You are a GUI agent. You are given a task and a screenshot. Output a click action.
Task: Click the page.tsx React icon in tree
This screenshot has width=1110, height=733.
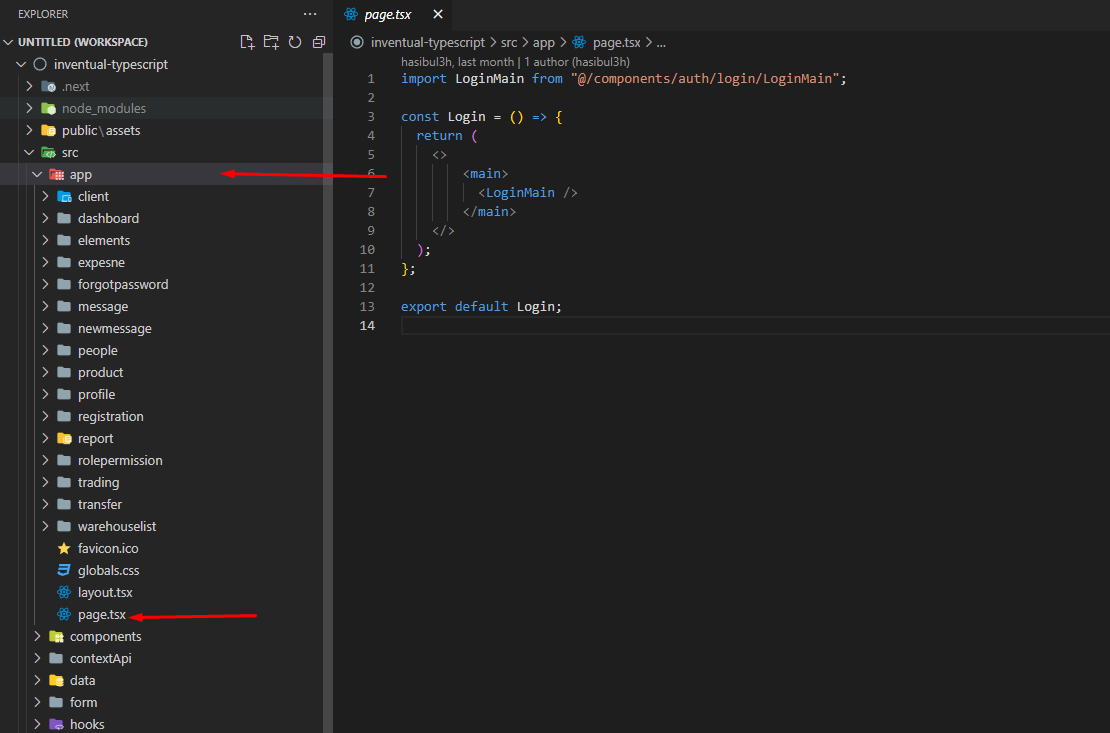[x=64, y=614]
